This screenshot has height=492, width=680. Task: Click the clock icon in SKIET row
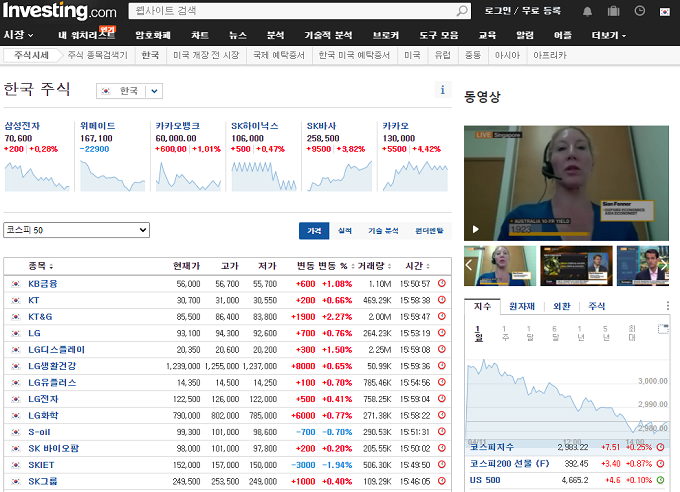point(442,465)
